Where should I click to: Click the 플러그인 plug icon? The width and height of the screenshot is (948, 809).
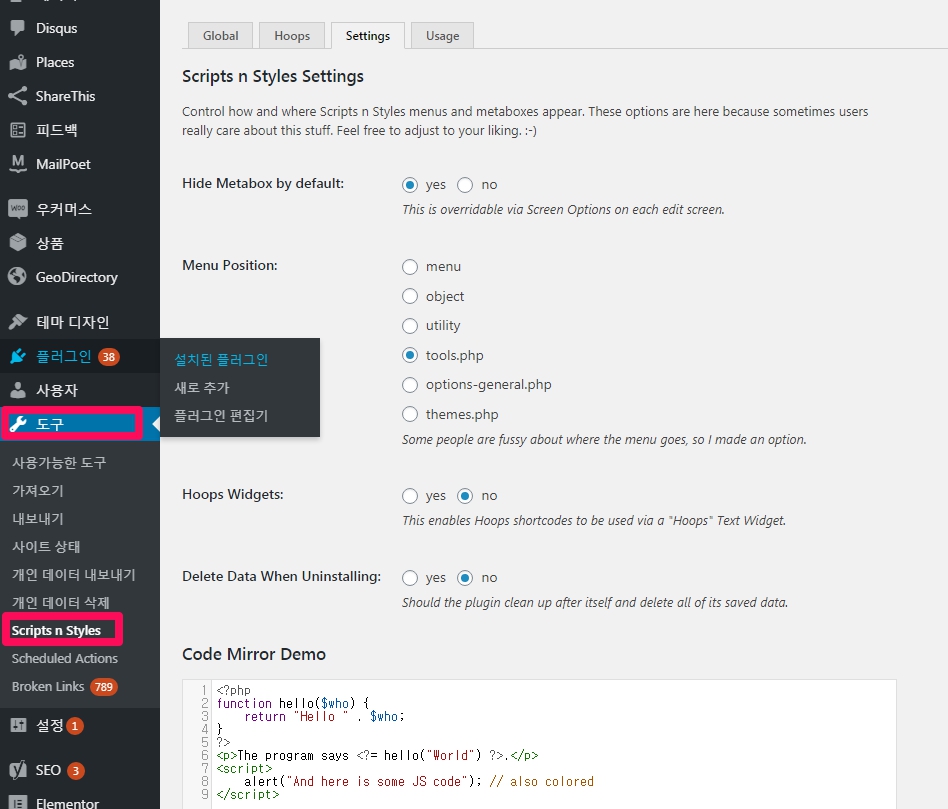[18, 356]
